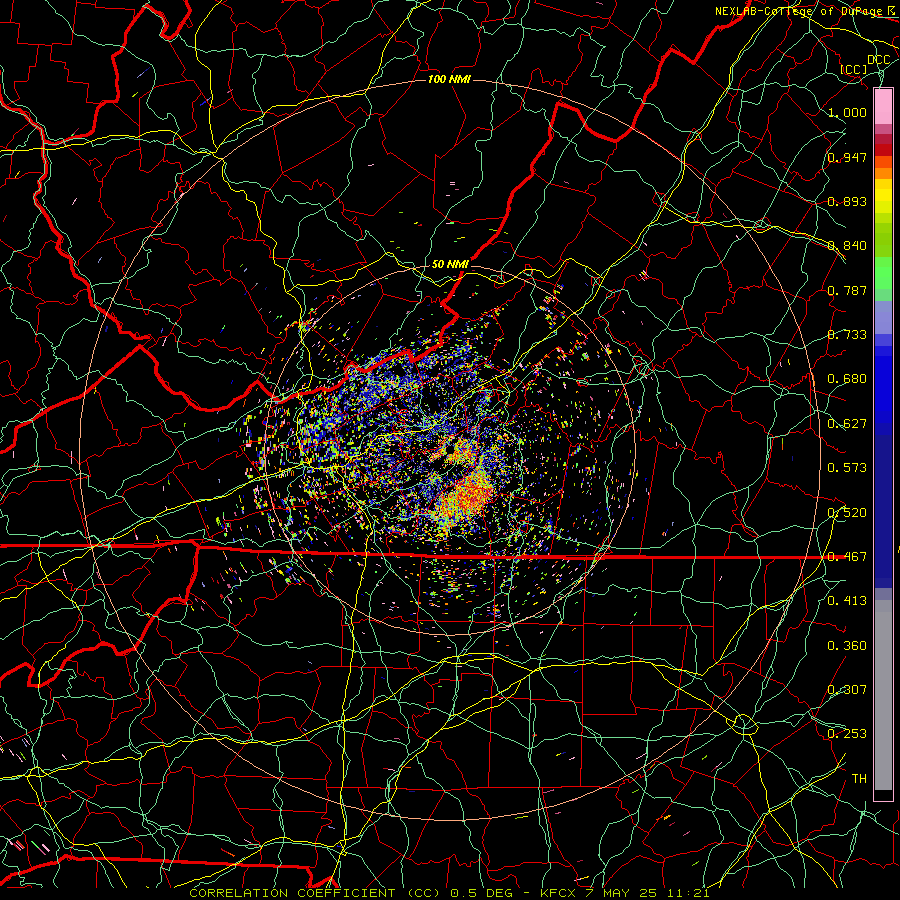Click the gray segment of the color bar
900x900 pixels.
[x=883, y=695]
